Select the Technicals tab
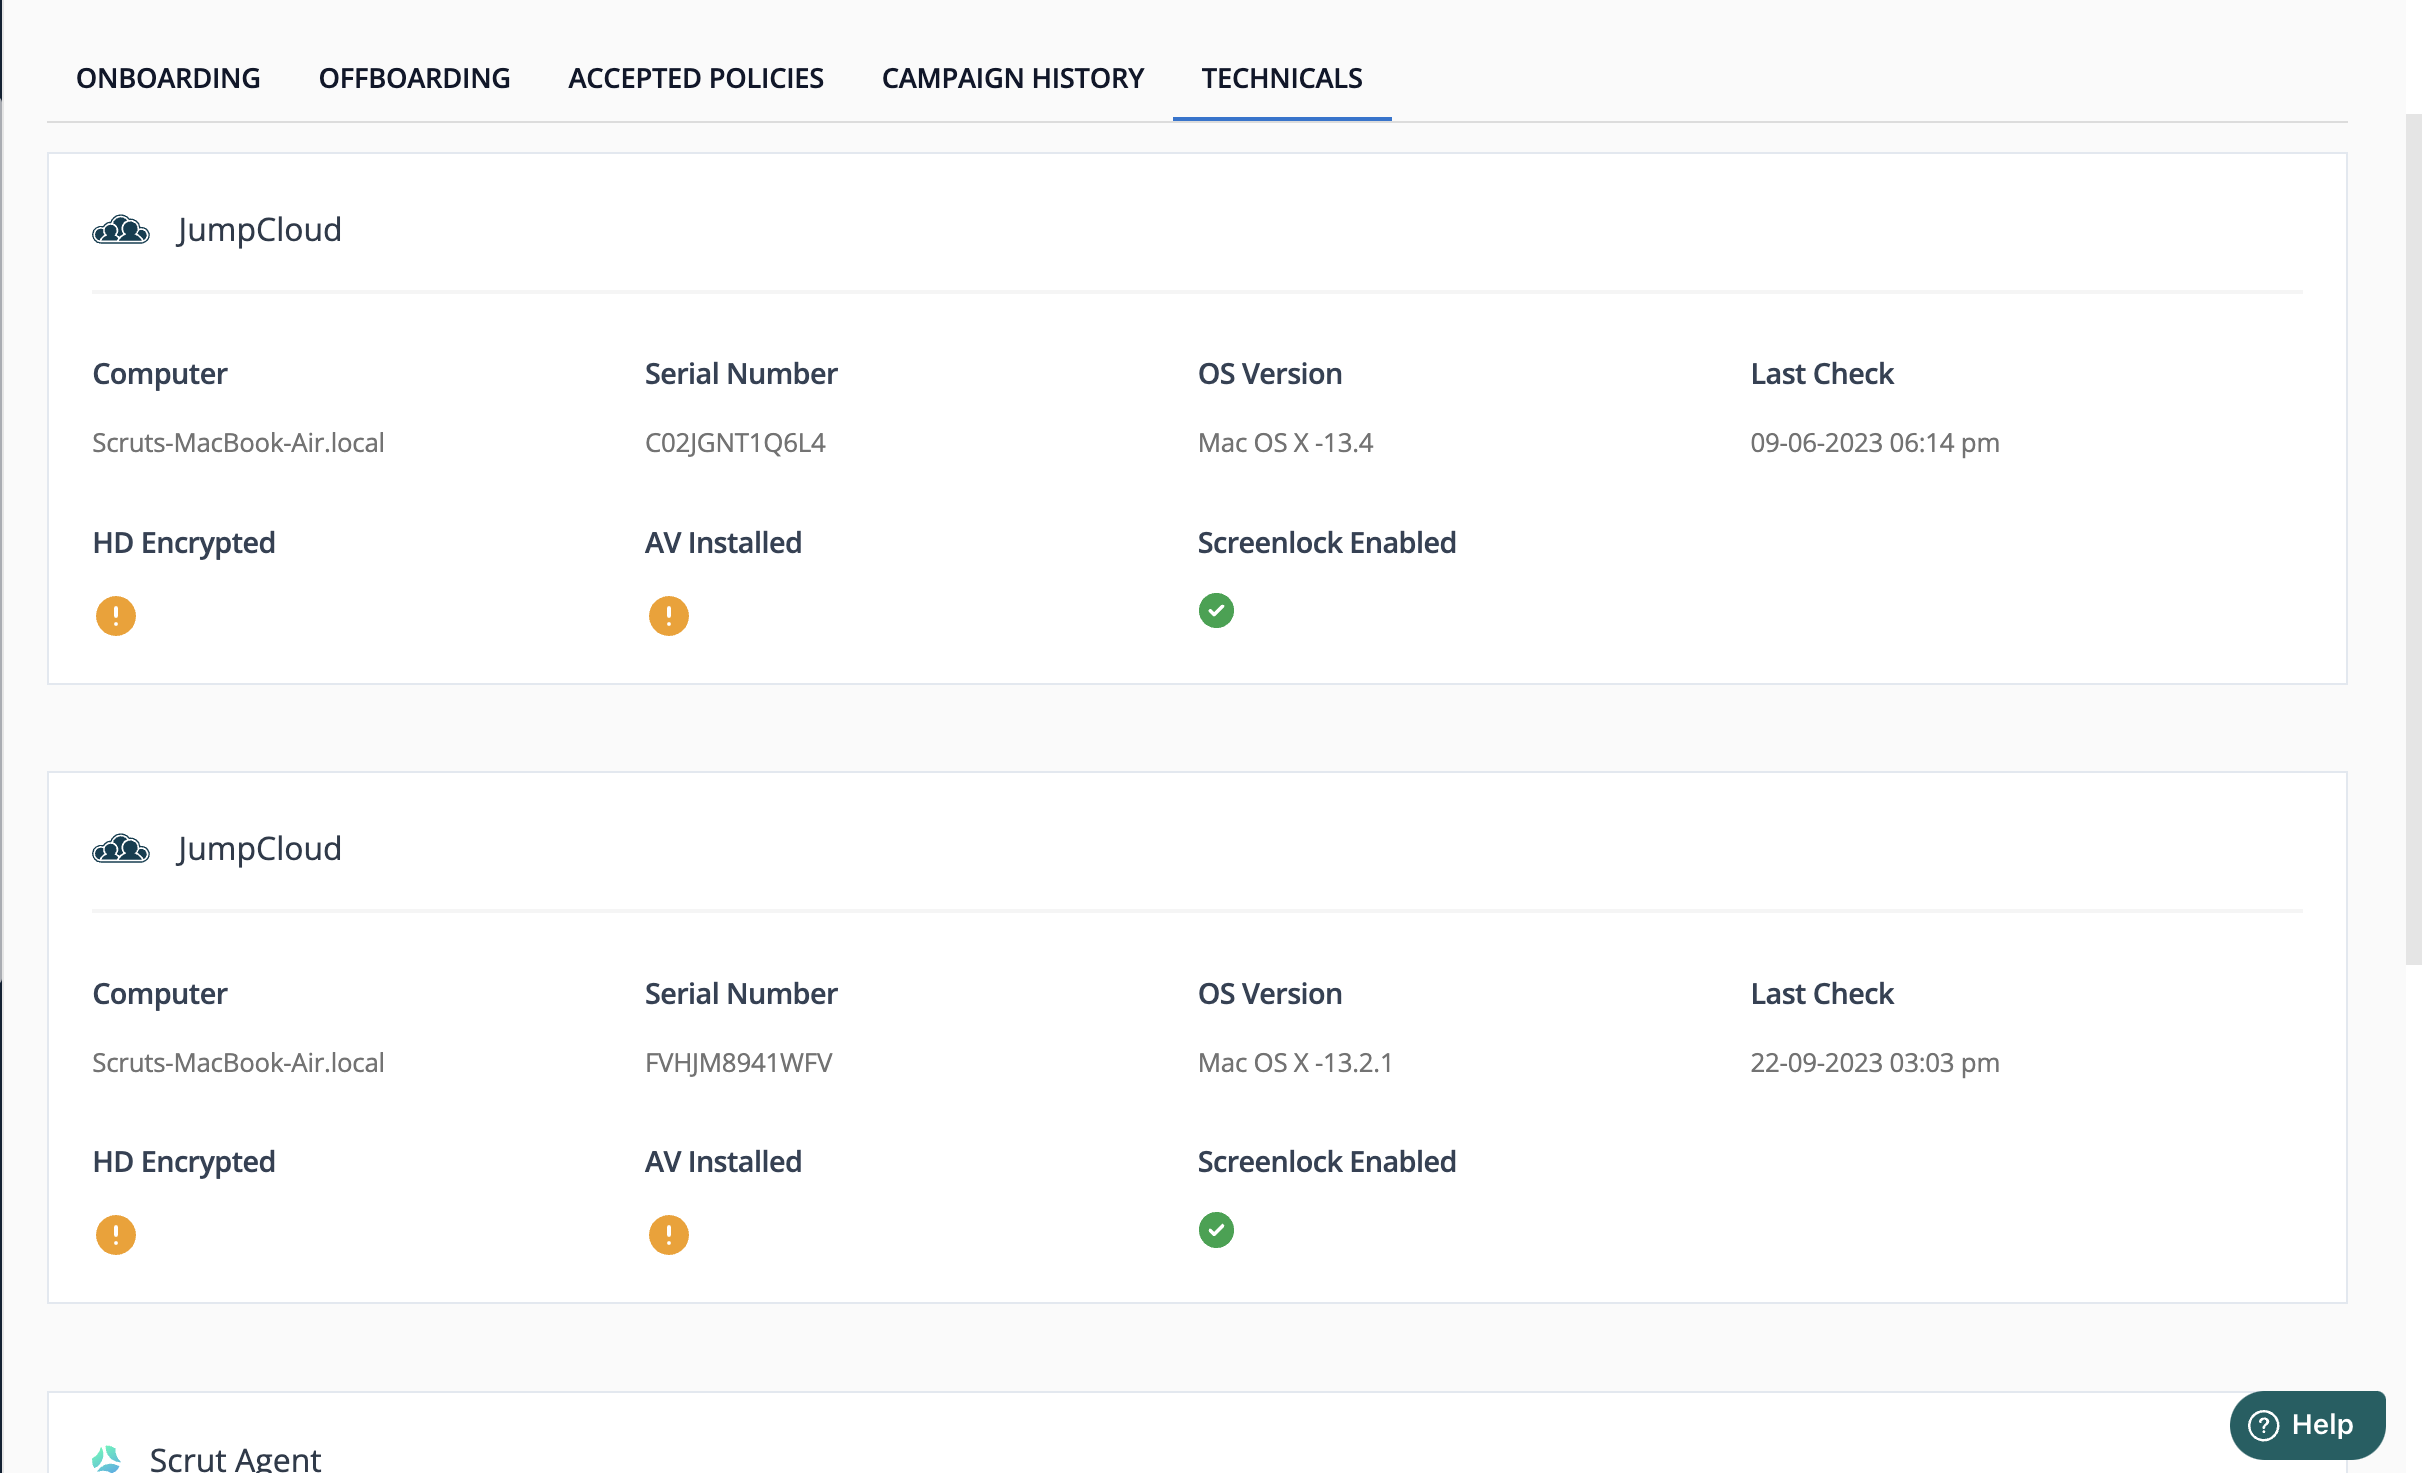2422x1473 pixels. pos(1282,78)
